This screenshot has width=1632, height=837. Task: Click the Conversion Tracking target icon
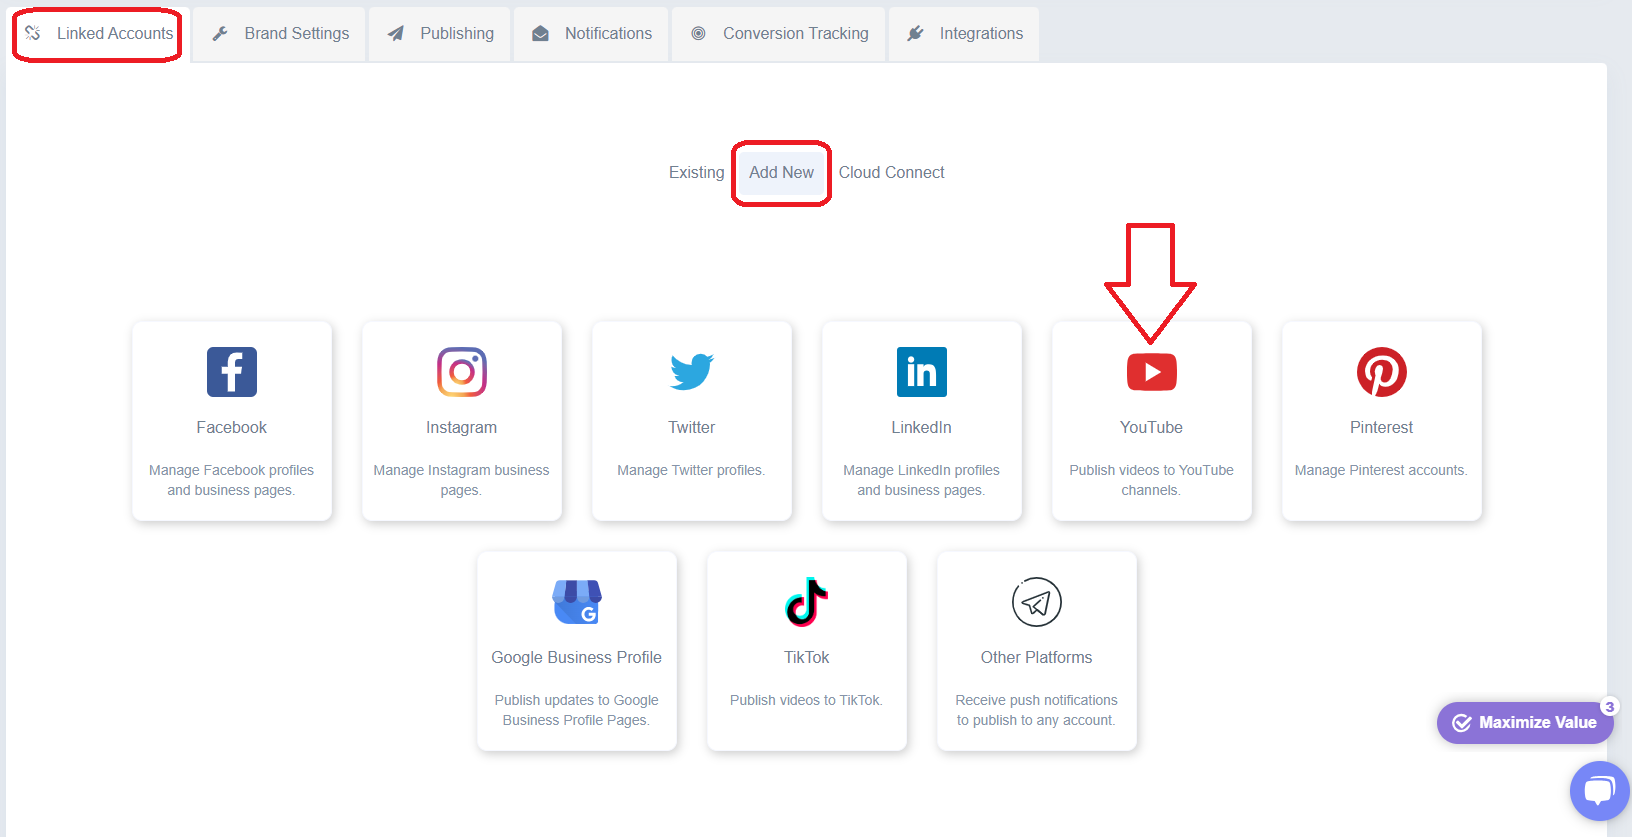pyautogui.click(x=699, y=33)
